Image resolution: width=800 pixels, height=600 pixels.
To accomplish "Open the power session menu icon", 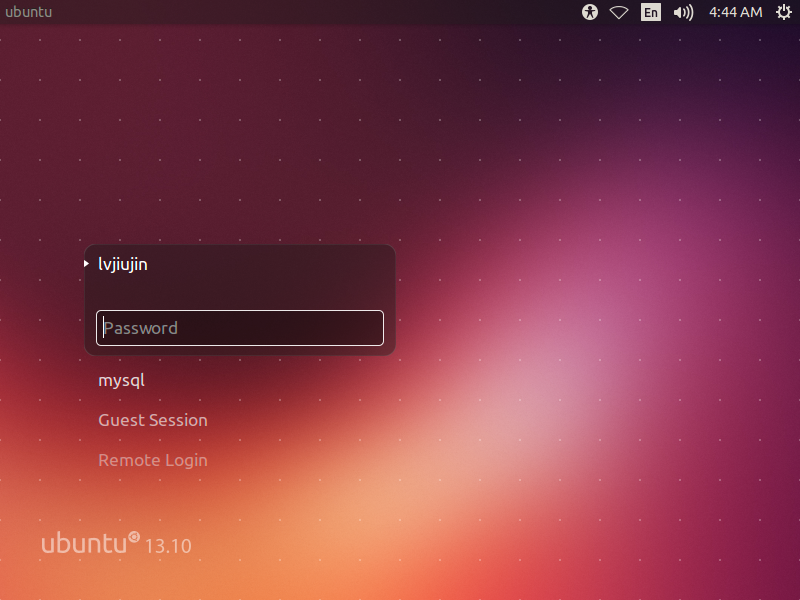I will (x=784, y=12).
